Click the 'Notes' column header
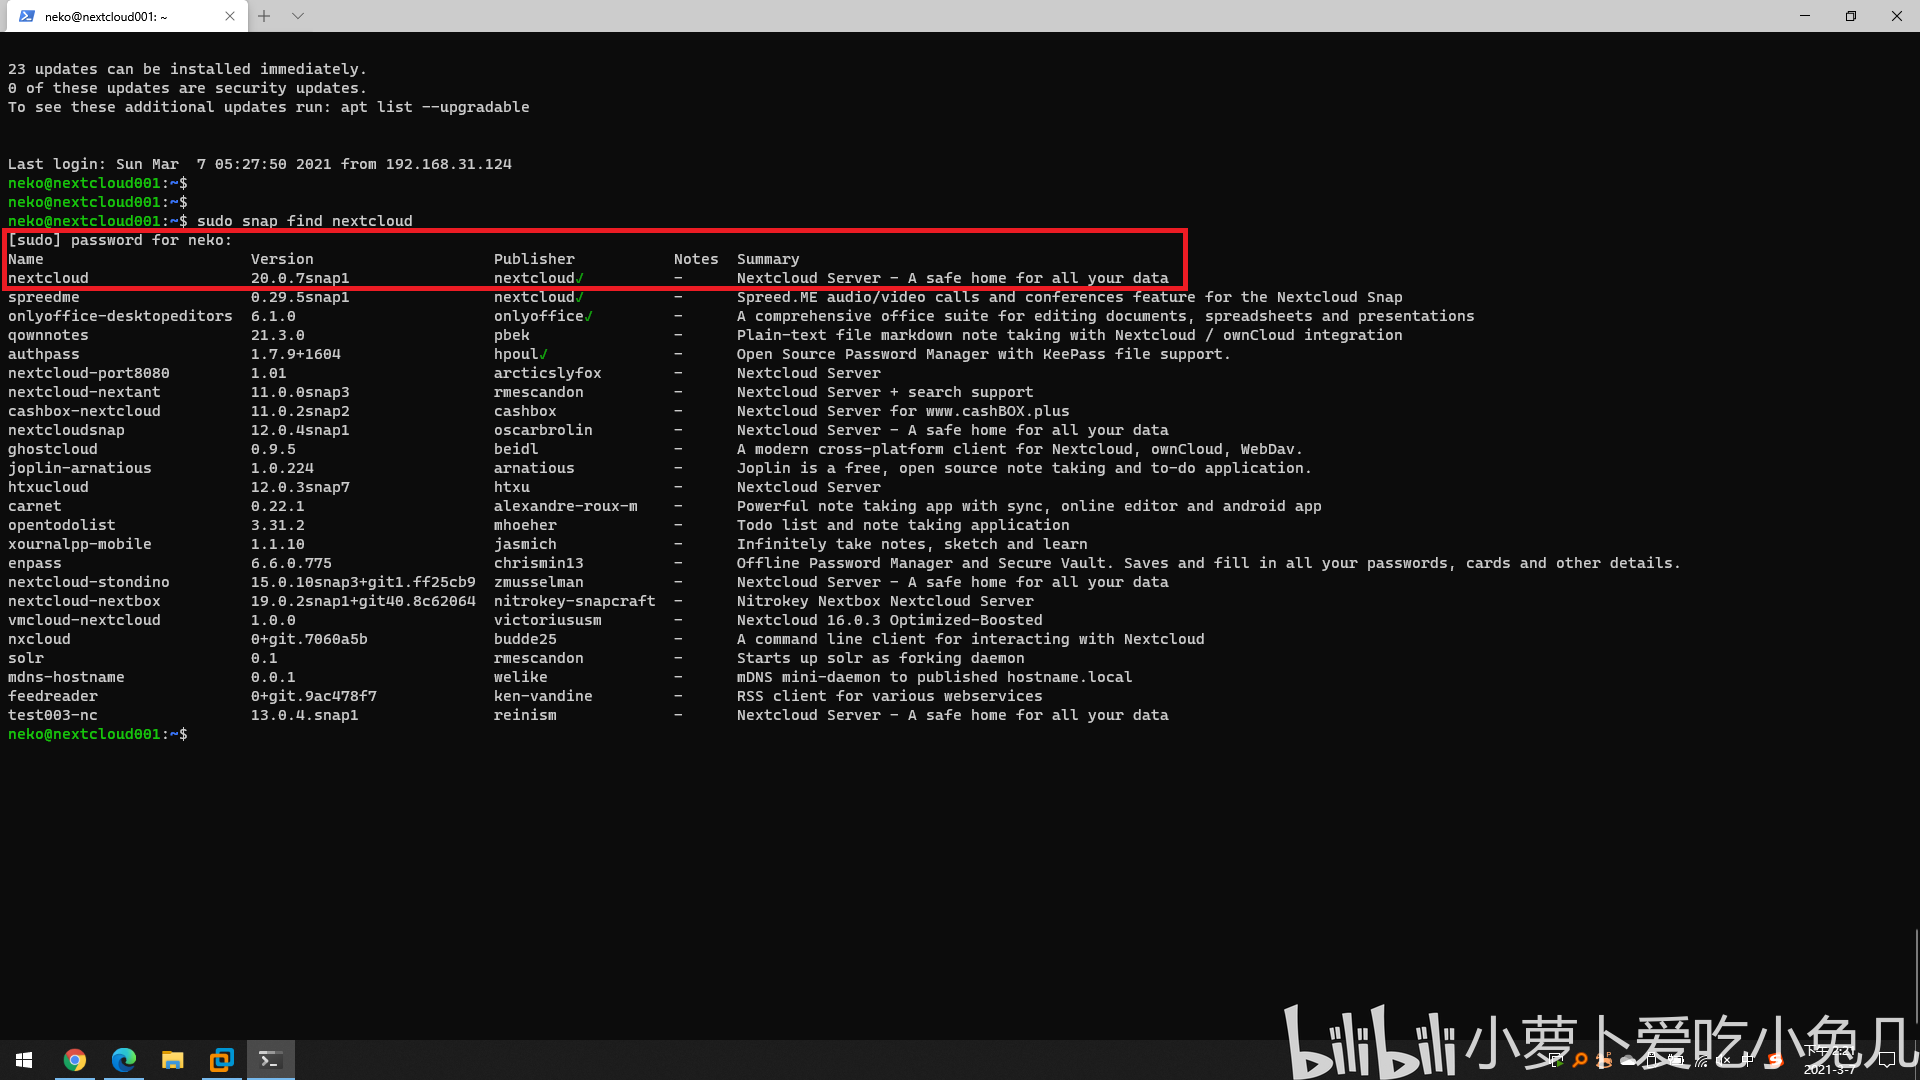 696,259
